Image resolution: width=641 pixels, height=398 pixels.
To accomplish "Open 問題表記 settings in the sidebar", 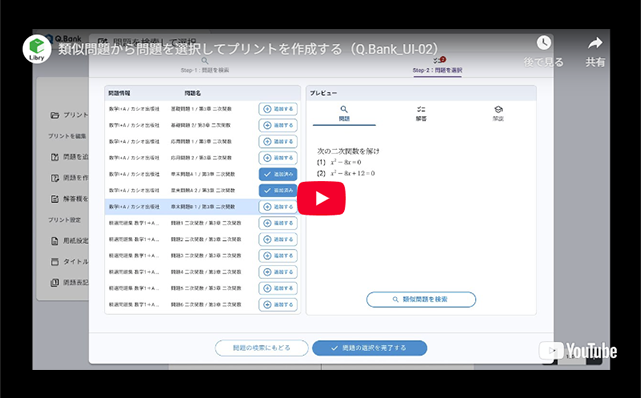I will (x=69, y=282).
